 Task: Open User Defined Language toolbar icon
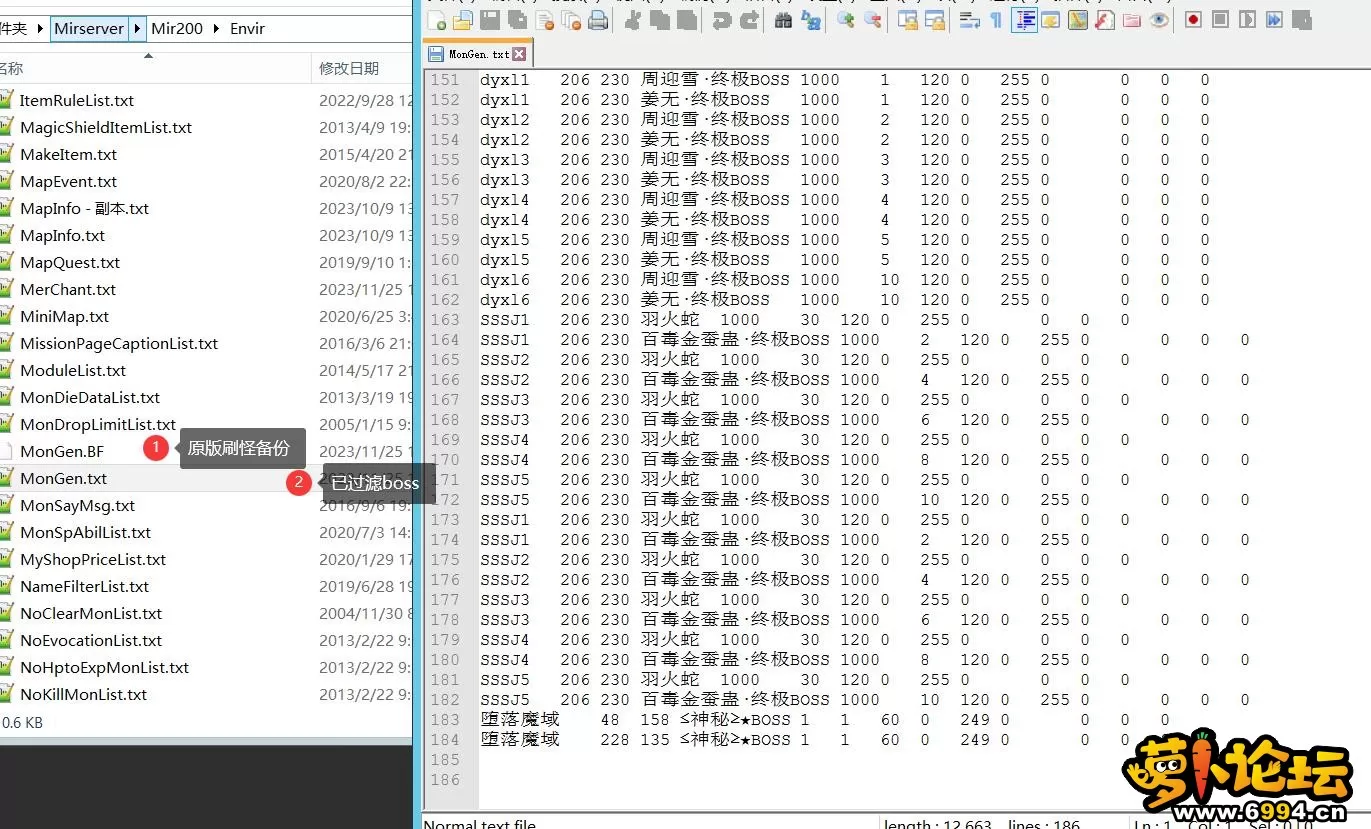[x=1051, y=19]
